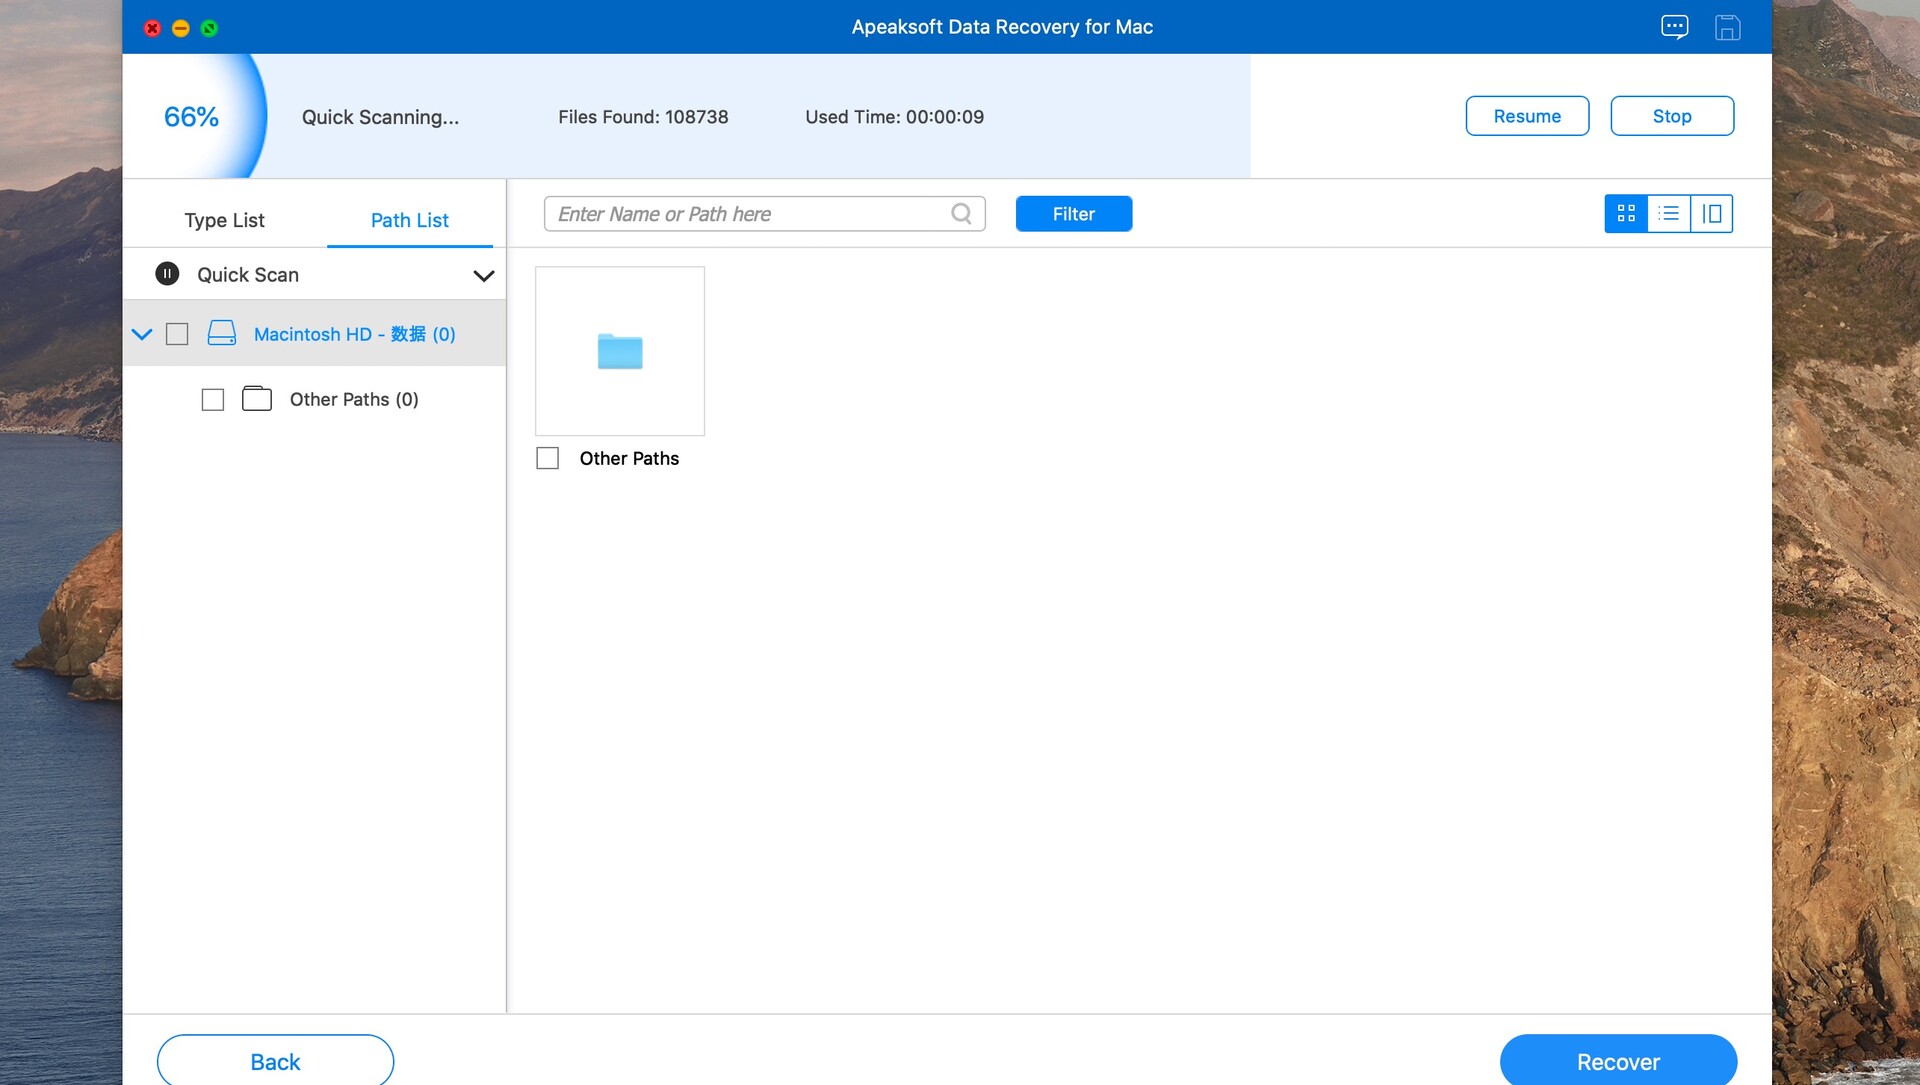This screenshot has width=1920, height=1085.
Task: Click the Other Paths folder icon in sidebar
Action: pos(257,399)
